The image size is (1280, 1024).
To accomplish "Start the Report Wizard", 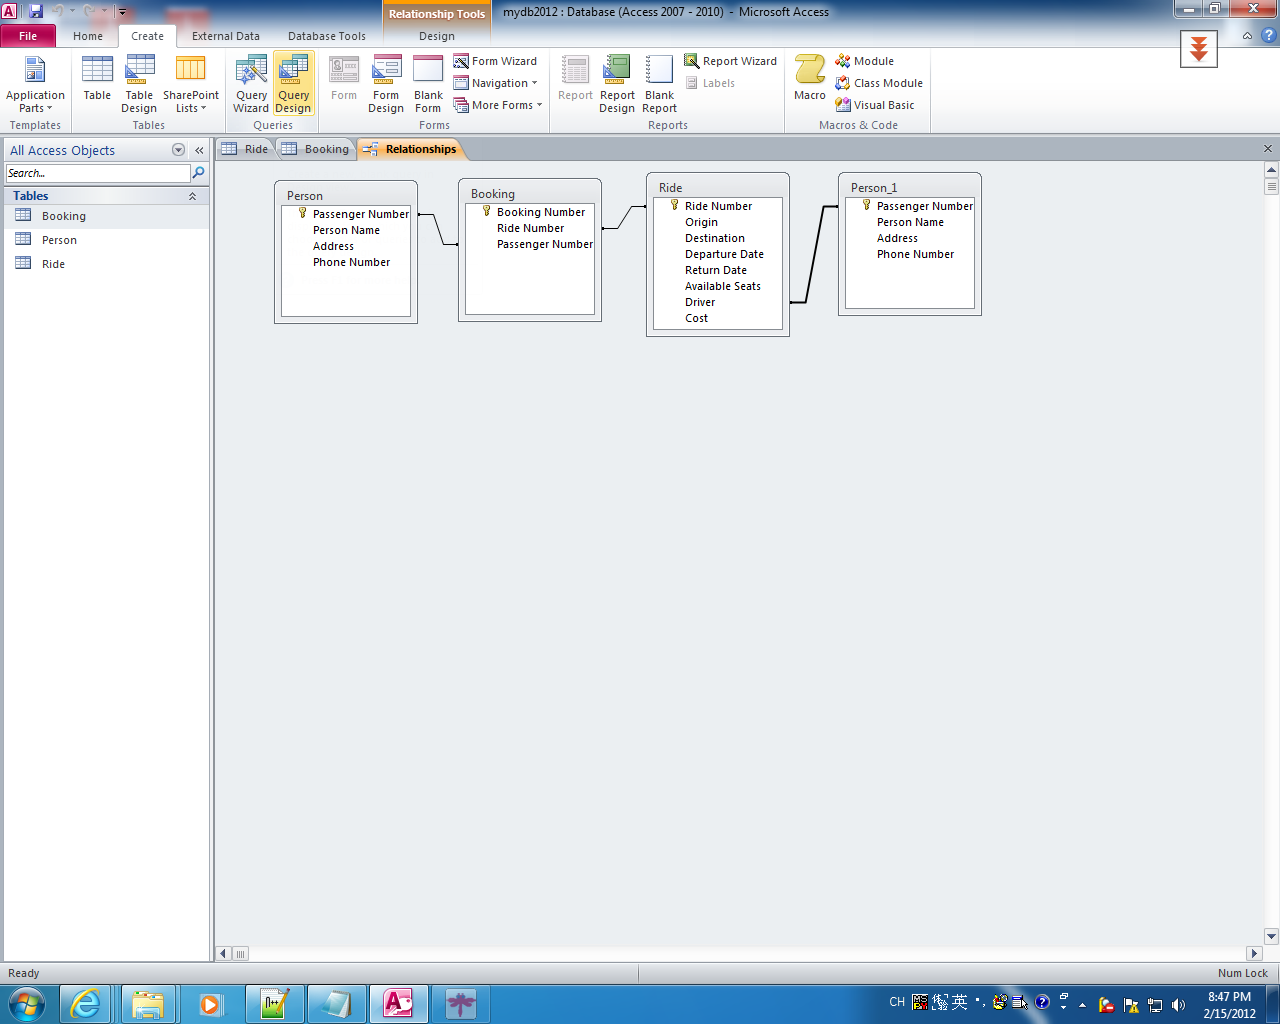I will [x=731, y=61].
